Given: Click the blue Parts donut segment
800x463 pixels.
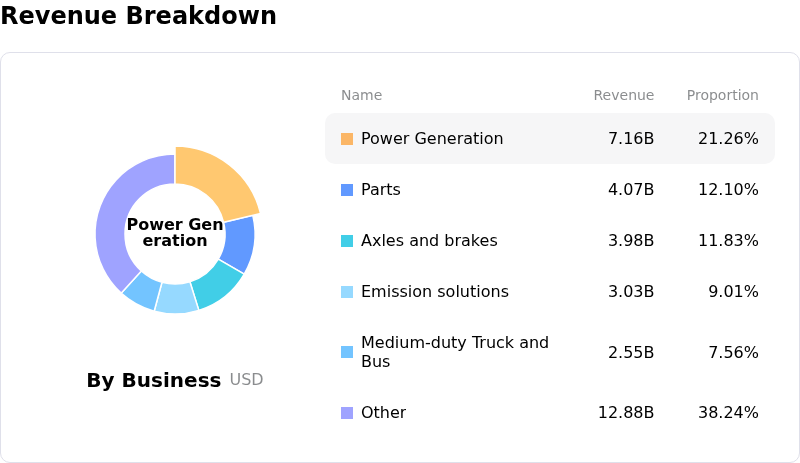Looking at the screenshot, I should 239,243.
